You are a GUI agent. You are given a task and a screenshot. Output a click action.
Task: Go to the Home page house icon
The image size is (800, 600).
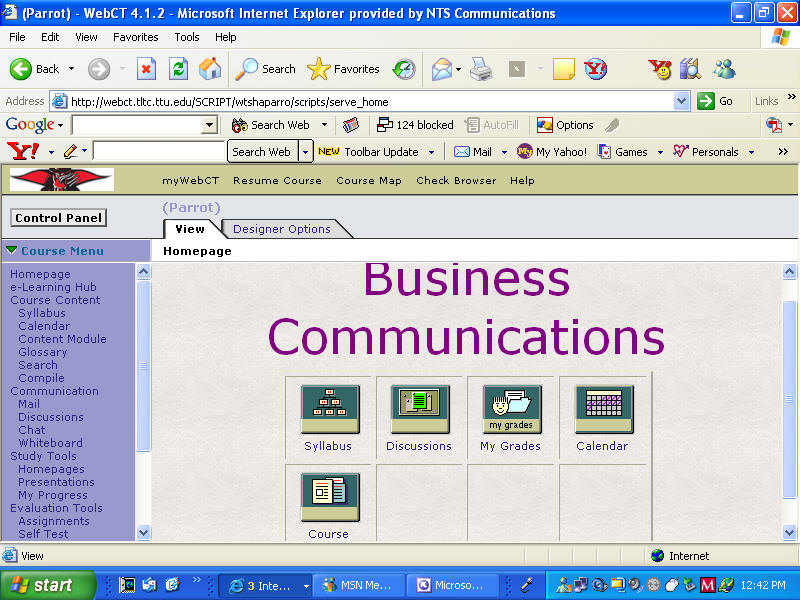(210, 69)
